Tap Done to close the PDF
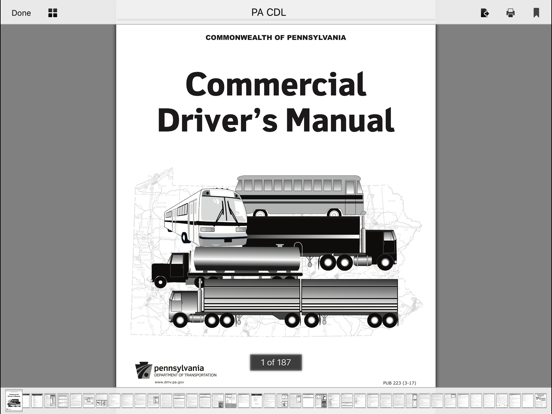The image size is (552, 414). pos(21,13)
